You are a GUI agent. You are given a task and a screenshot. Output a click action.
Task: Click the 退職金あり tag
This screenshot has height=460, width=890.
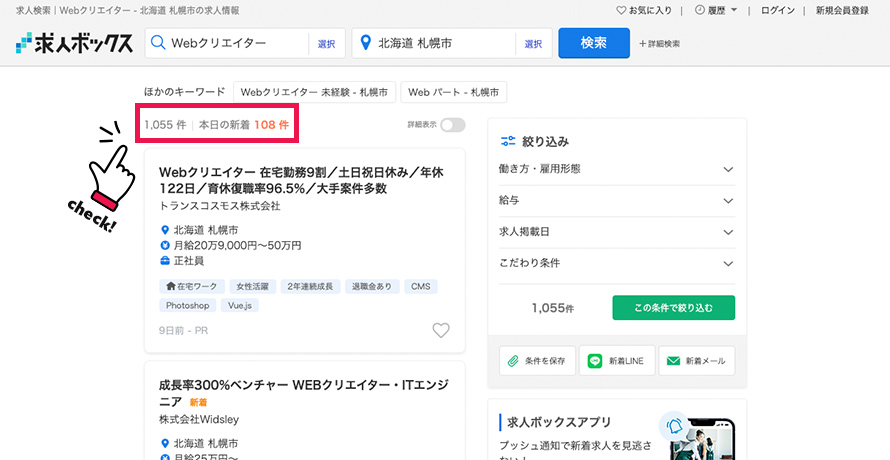372,287
